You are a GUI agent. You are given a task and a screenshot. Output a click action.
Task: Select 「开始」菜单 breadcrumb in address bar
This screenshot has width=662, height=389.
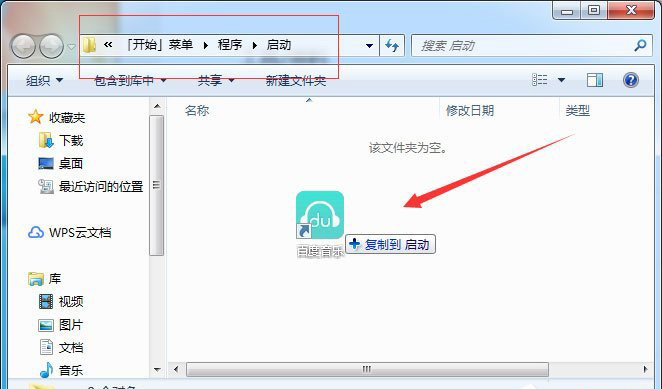click(x=159, y=44)
